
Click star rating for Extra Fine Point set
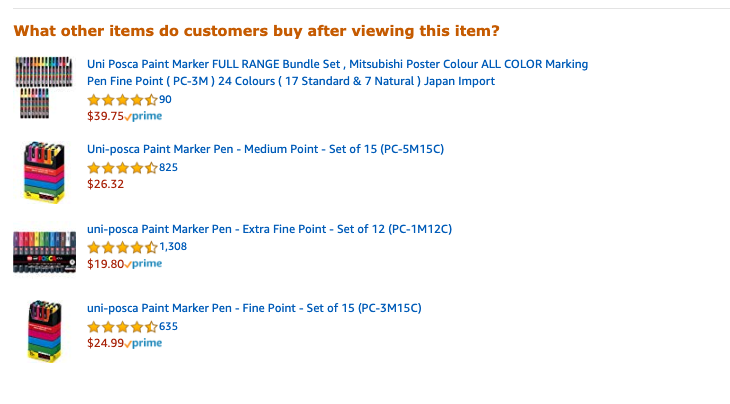pyautogui.click(x=122, y=247)
